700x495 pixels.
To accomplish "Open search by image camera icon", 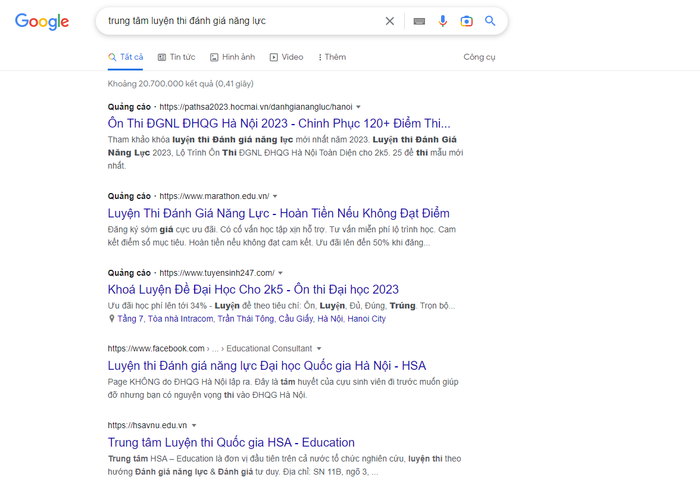I will pos(466,21).
